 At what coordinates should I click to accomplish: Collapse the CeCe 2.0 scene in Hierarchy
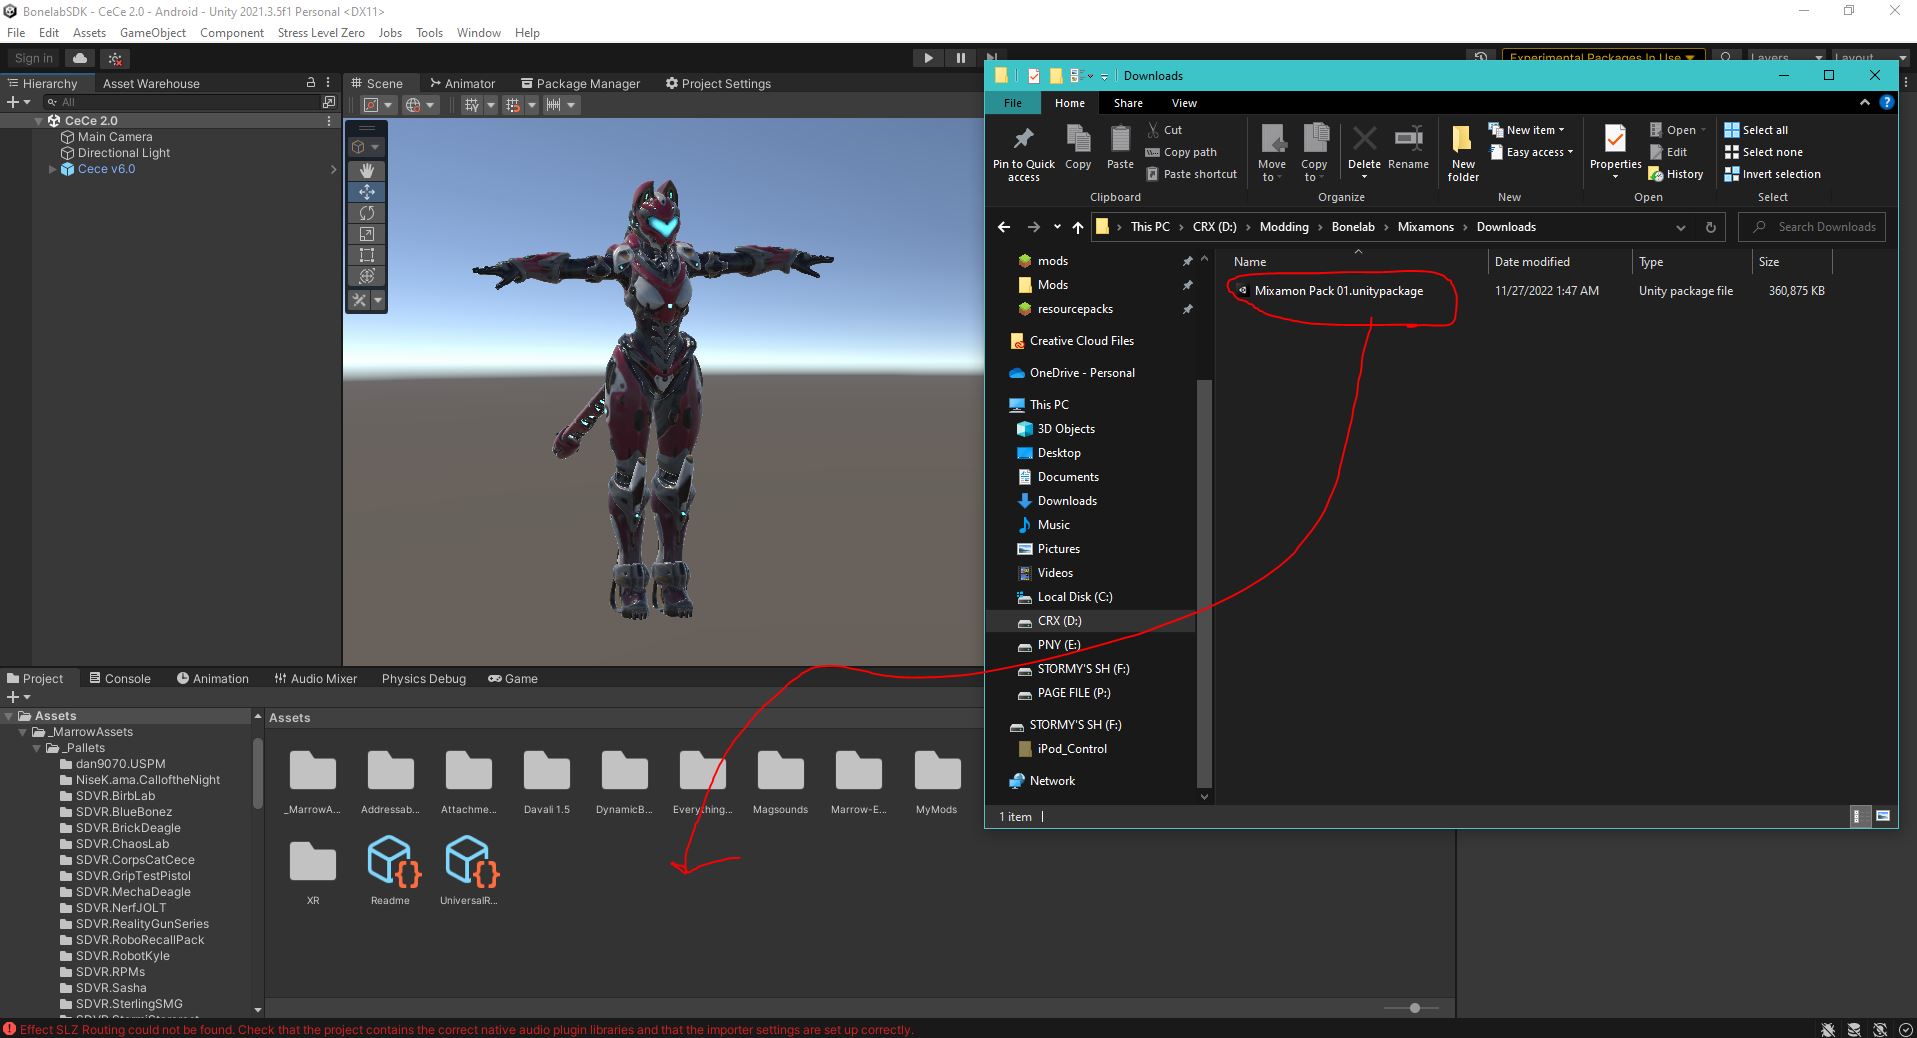pos(39,121)
